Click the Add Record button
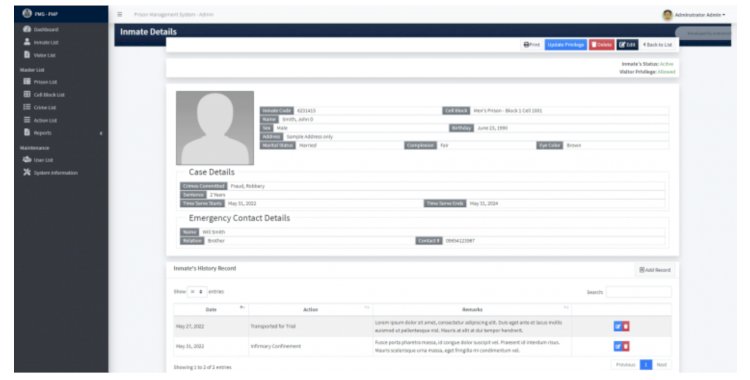This screenshot has height=380, width=750. click(x=655, y=270)
